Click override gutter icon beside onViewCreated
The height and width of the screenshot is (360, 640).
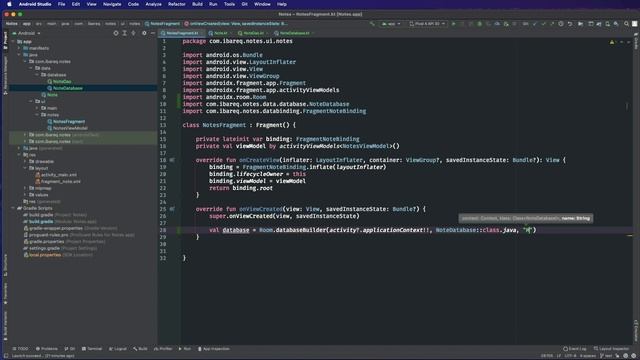coord(172,209)
